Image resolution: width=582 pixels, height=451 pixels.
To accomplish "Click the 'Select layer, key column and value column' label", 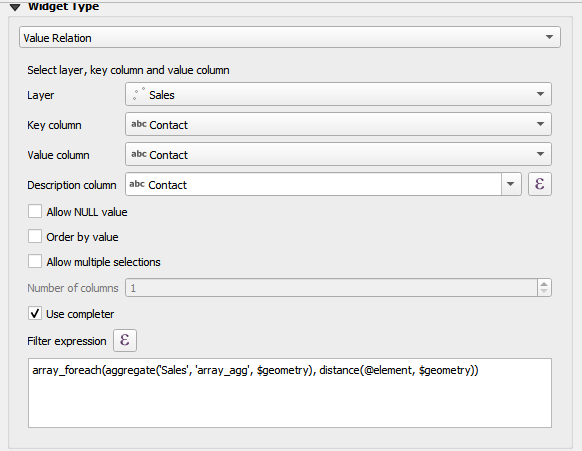I will pyautogui.click(x=128, y=70).
